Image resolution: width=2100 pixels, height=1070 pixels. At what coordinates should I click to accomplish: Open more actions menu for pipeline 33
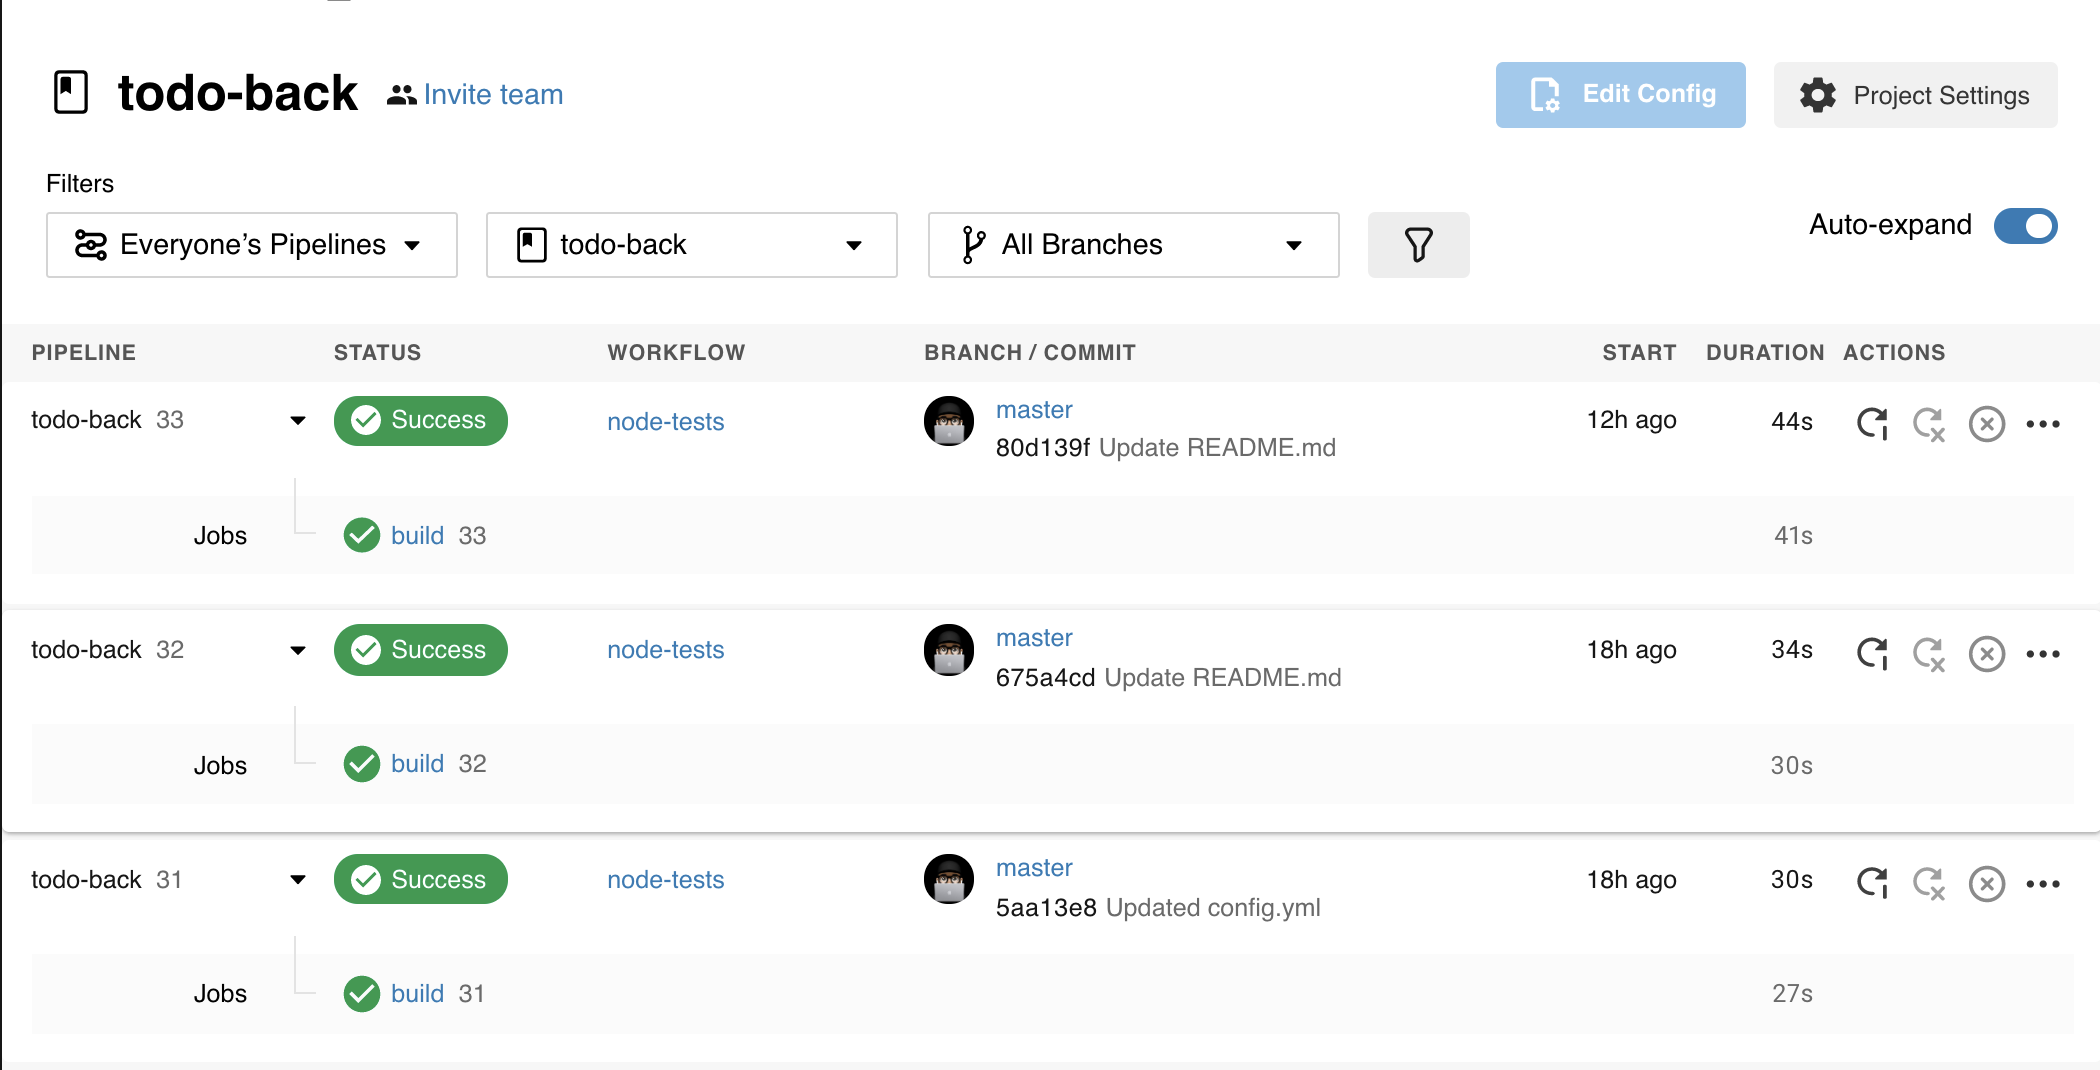pyautogui.click(x=2042, y=423)
